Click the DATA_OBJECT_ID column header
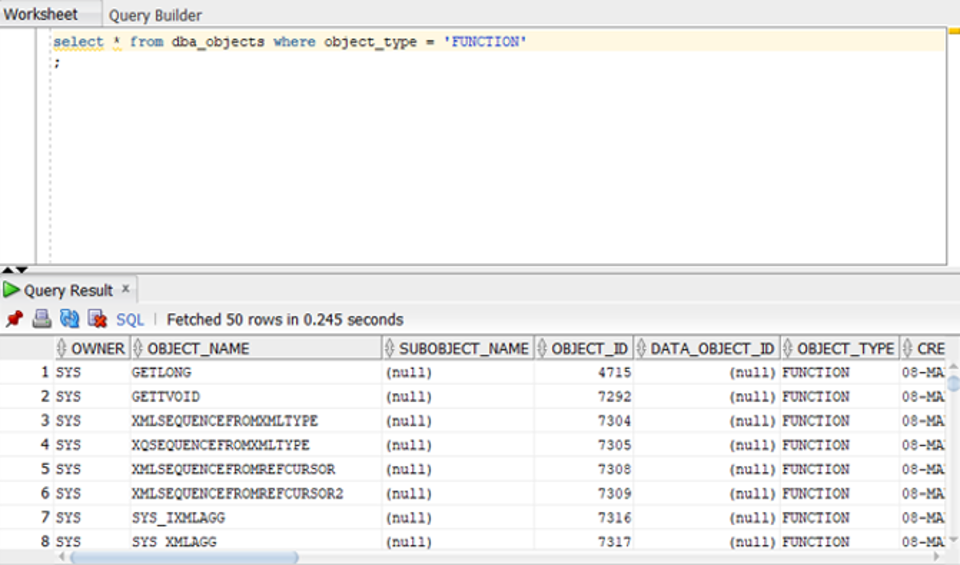 (x=712, y=348)
